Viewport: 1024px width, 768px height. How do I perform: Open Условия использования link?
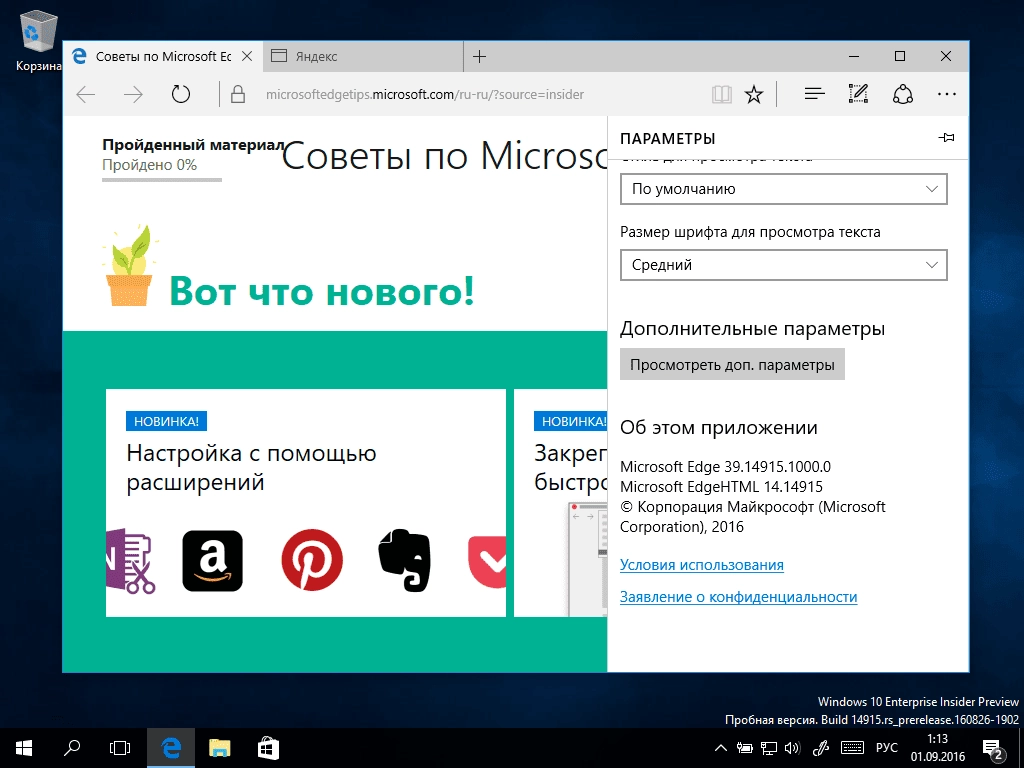pyautogui.click(x=701, y=565)
